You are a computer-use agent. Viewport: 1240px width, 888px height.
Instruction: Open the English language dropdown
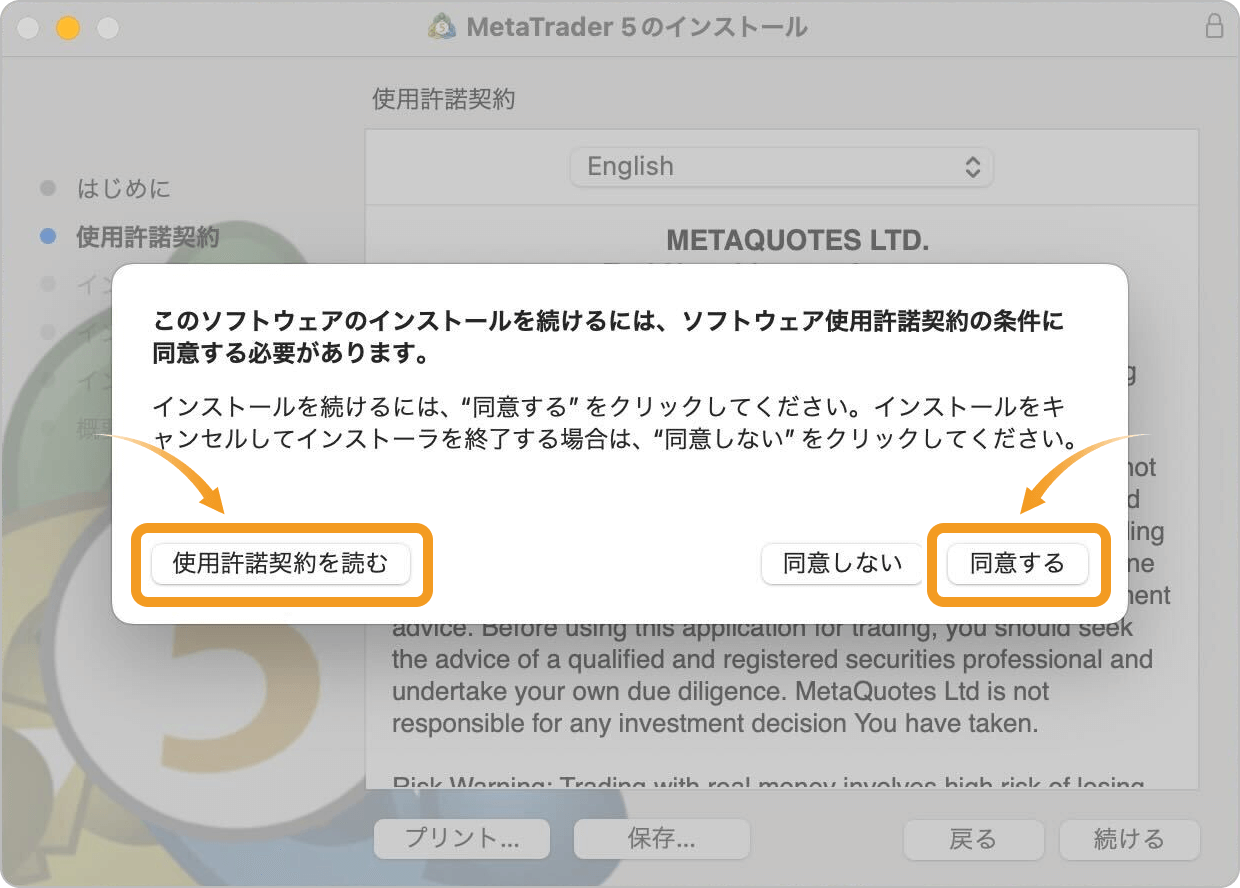781,167
